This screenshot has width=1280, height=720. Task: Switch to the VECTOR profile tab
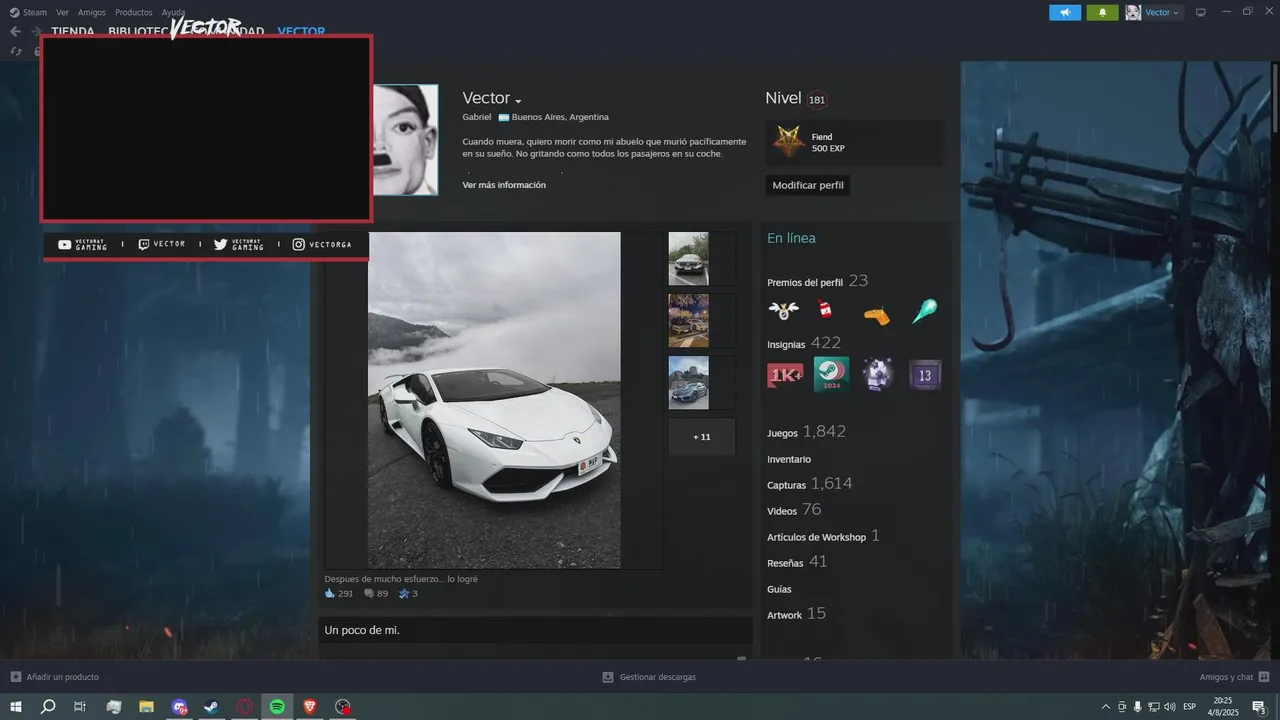tap(301, 31)
